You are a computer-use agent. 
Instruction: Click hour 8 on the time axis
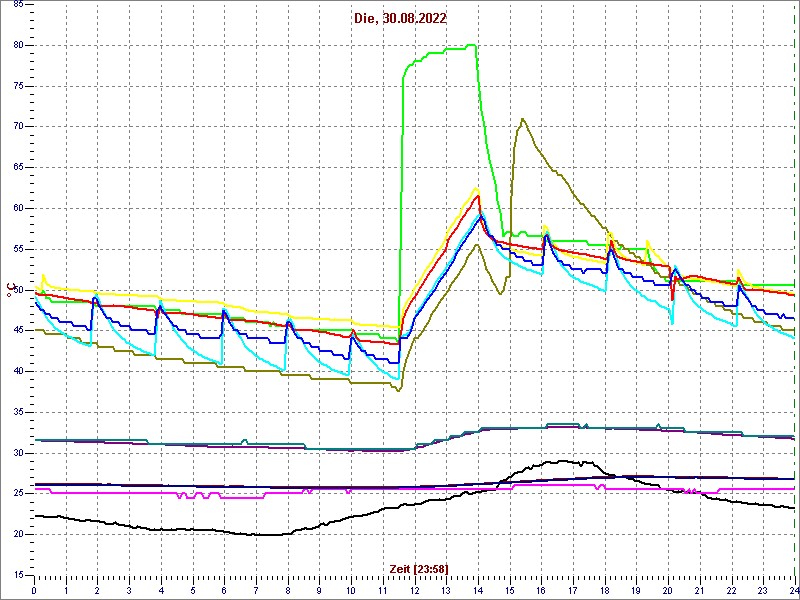pyautogui.click(x=288, y=591)
